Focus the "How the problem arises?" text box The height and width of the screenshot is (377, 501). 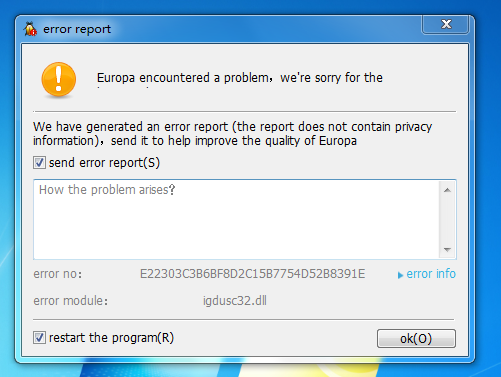pyautogui.click(x=236, y=219)
